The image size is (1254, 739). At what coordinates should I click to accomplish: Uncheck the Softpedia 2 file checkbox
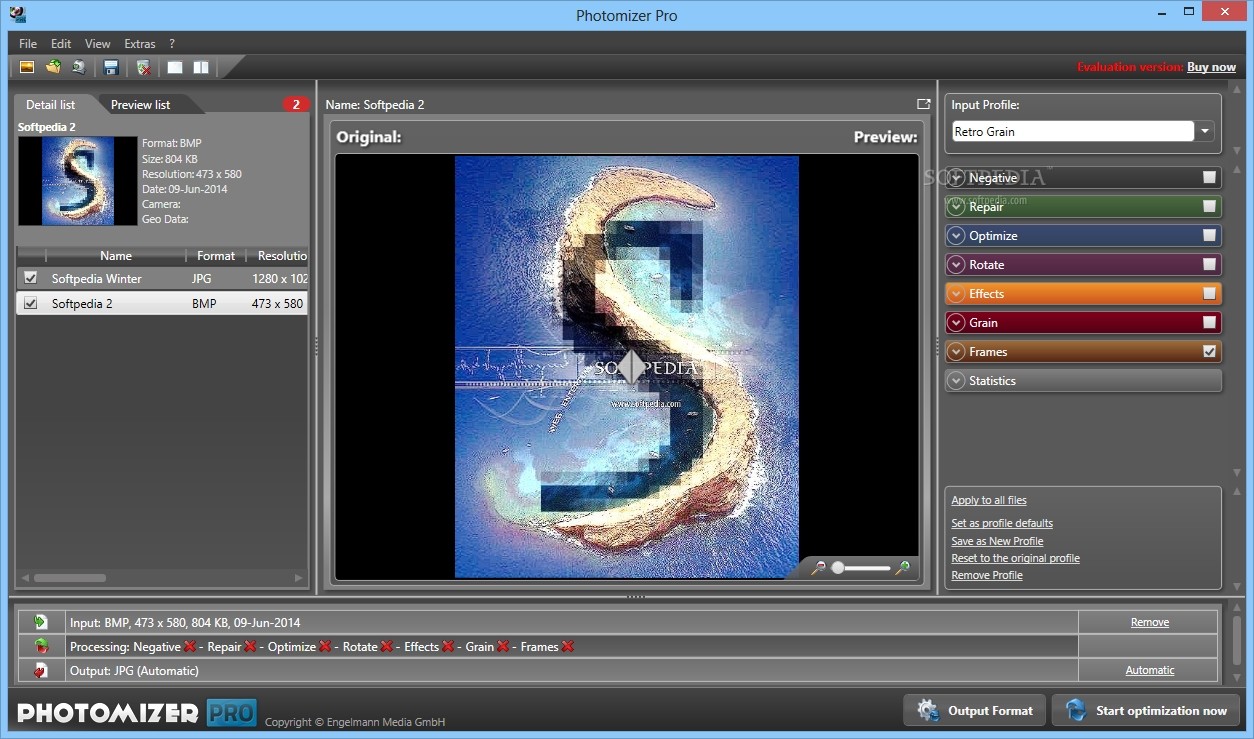point(31,303)
